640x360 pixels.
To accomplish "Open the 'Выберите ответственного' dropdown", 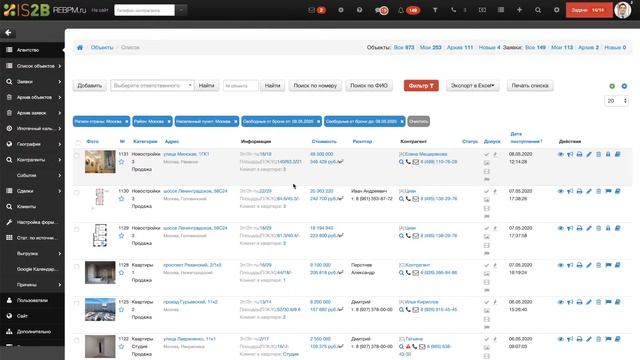I will coord(152,86).
